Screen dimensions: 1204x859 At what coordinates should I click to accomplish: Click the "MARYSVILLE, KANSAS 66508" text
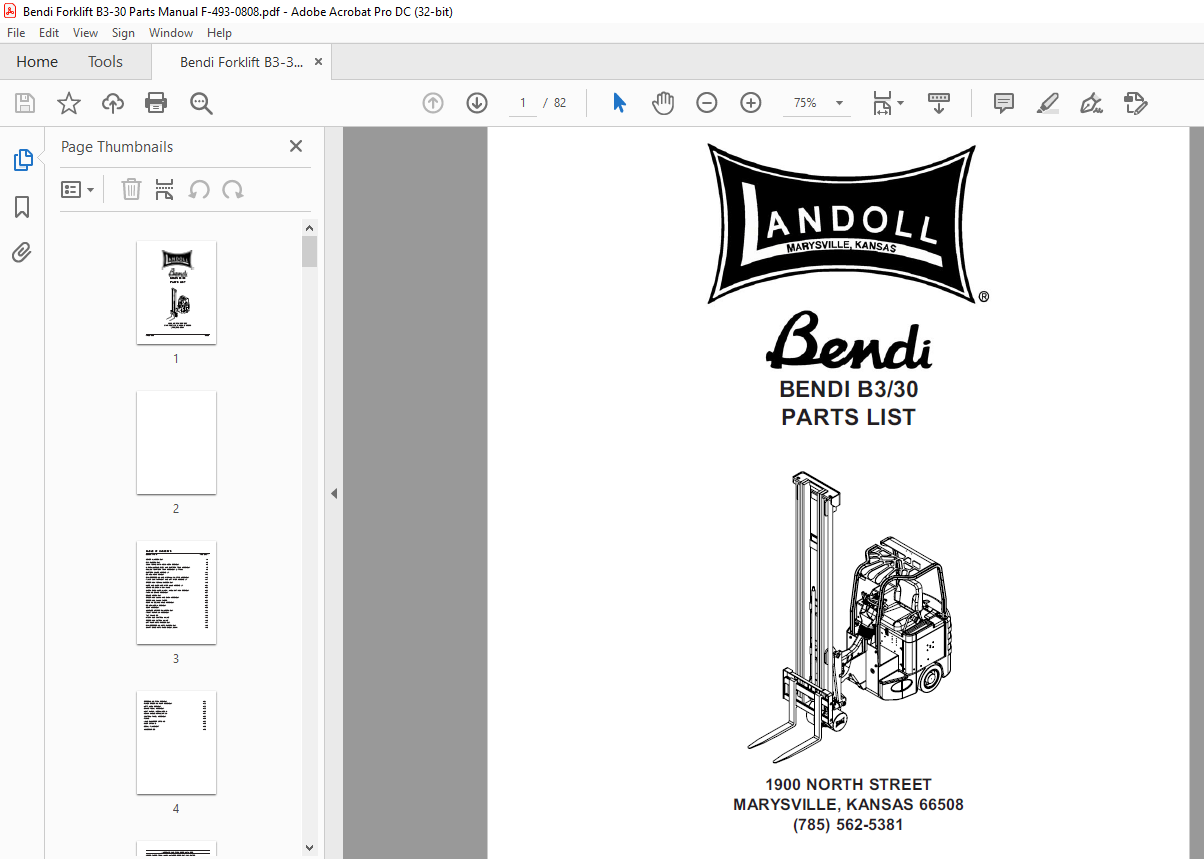tap(848, 805)
